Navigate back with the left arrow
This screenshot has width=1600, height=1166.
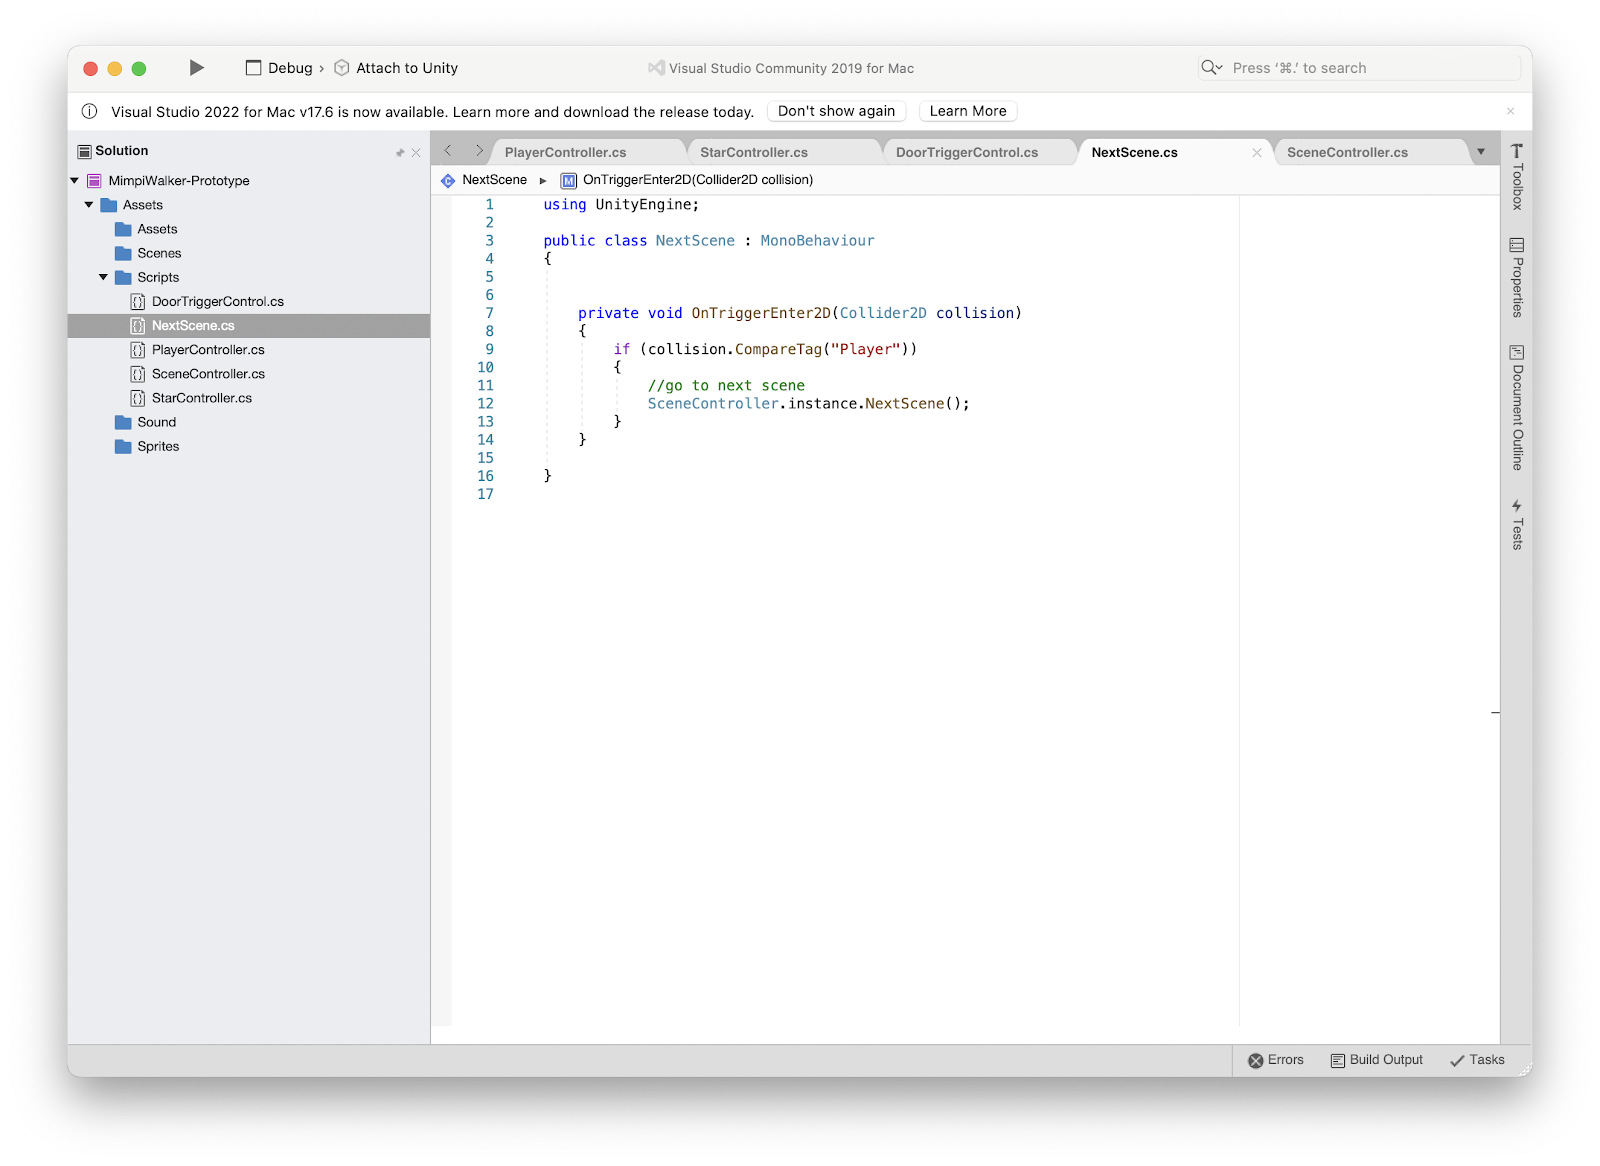tap(448, 151)
